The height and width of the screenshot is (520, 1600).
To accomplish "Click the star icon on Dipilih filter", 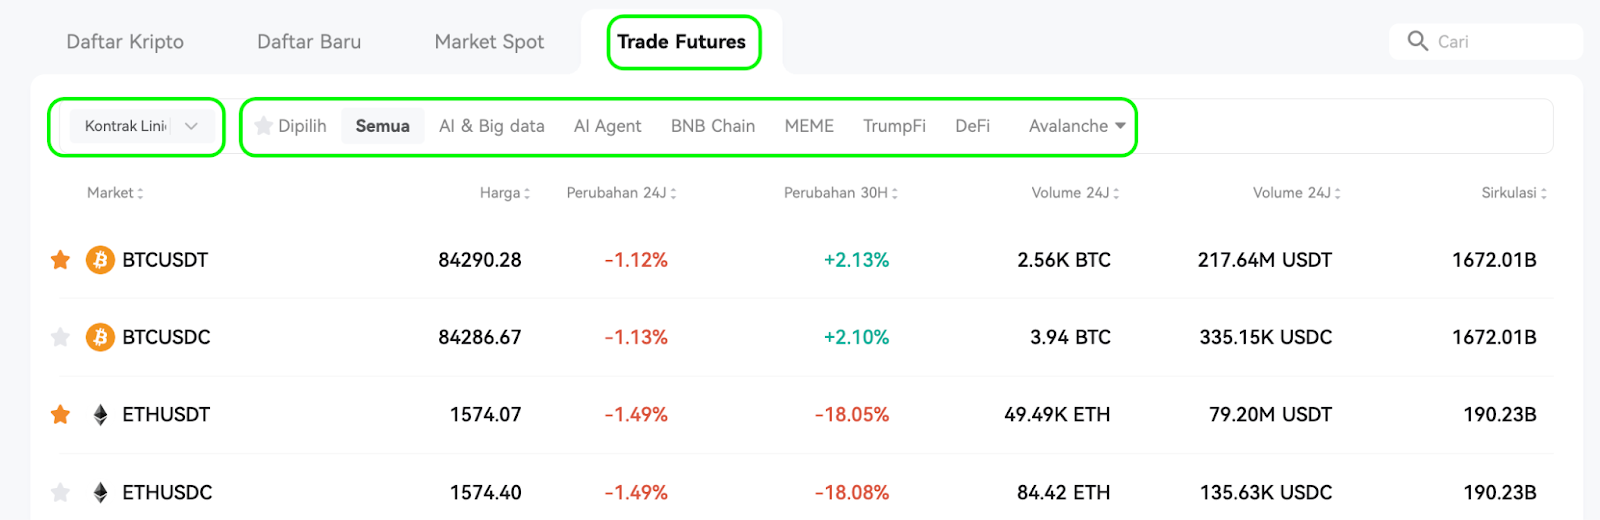I will pos(263,126).
